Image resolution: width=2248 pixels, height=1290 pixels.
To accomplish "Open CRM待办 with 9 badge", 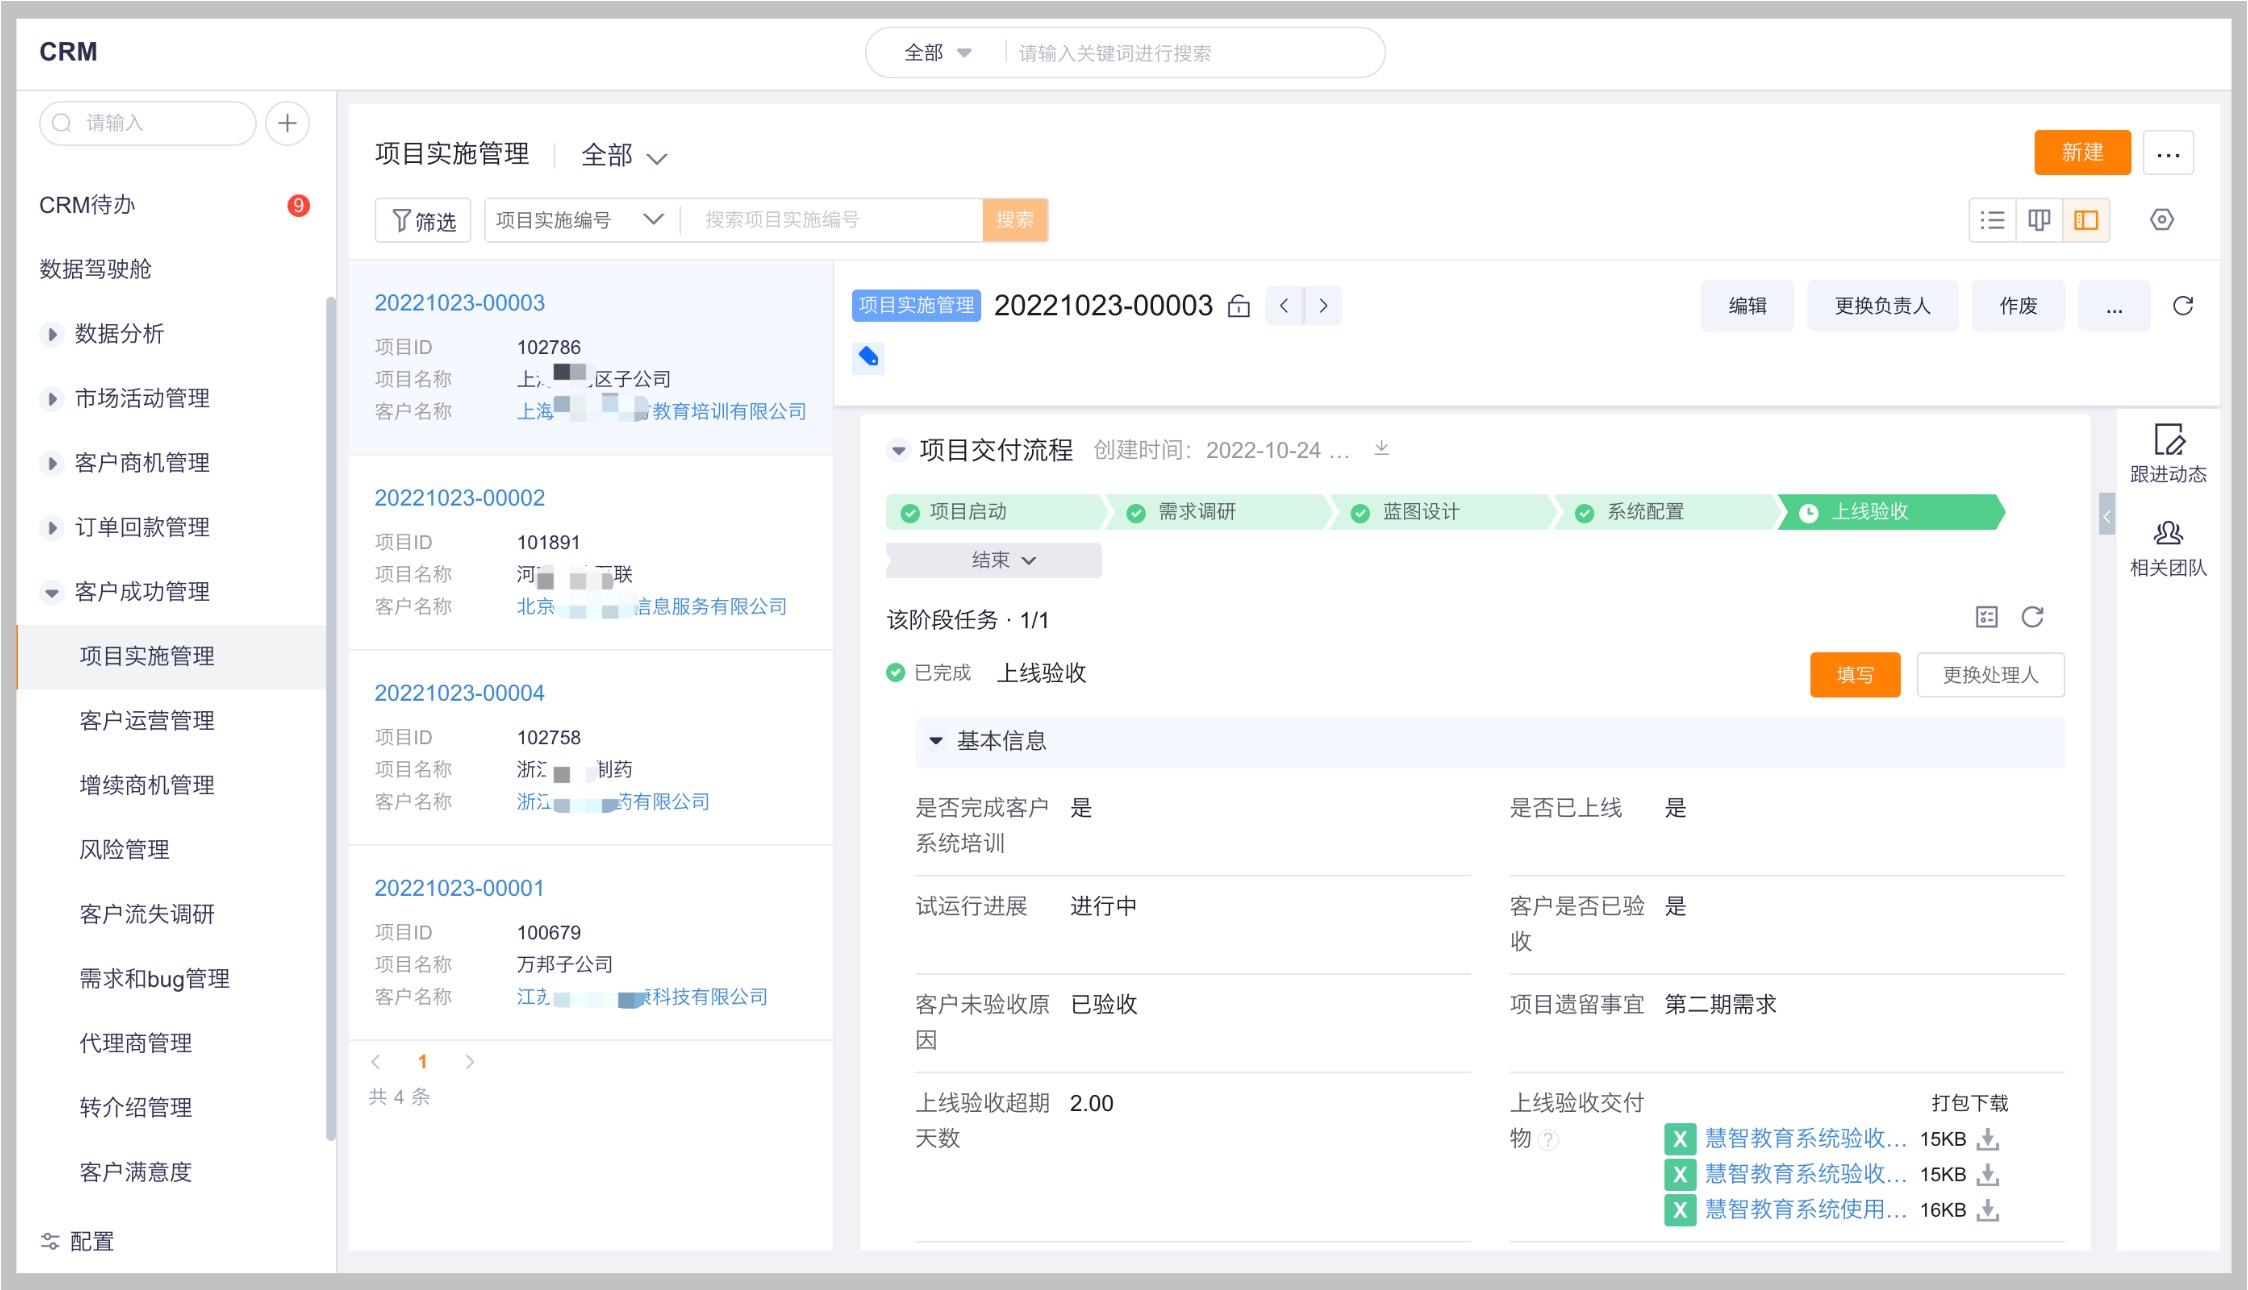I will (x=174, y=205).
